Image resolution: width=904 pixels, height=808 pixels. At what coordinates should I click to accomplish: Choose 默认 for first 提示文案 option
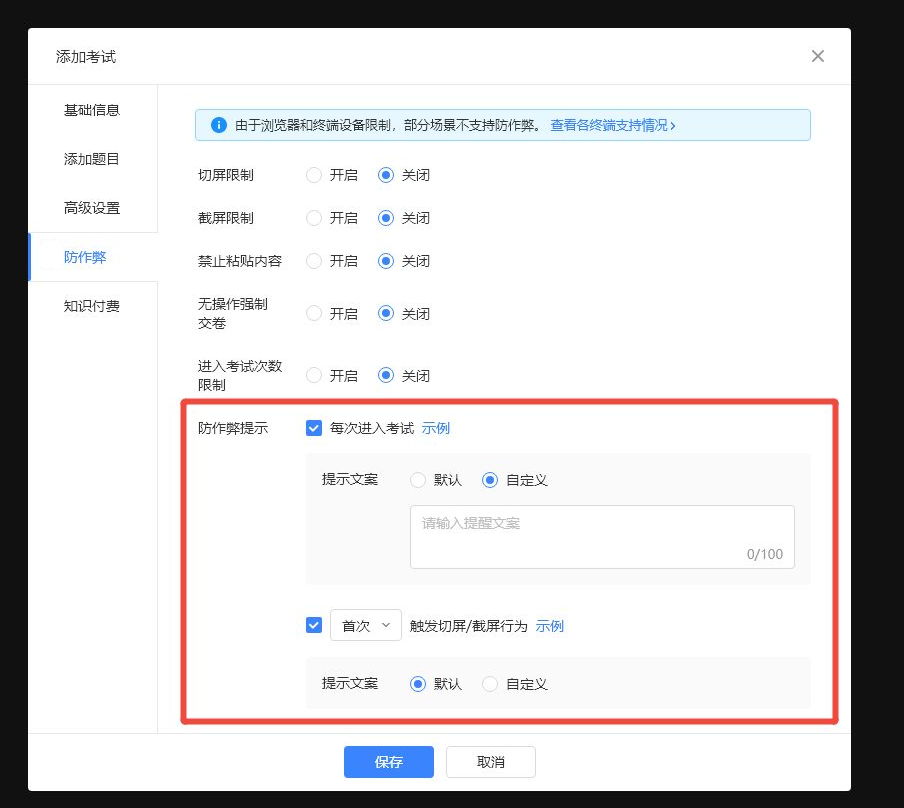click(418, 480)
